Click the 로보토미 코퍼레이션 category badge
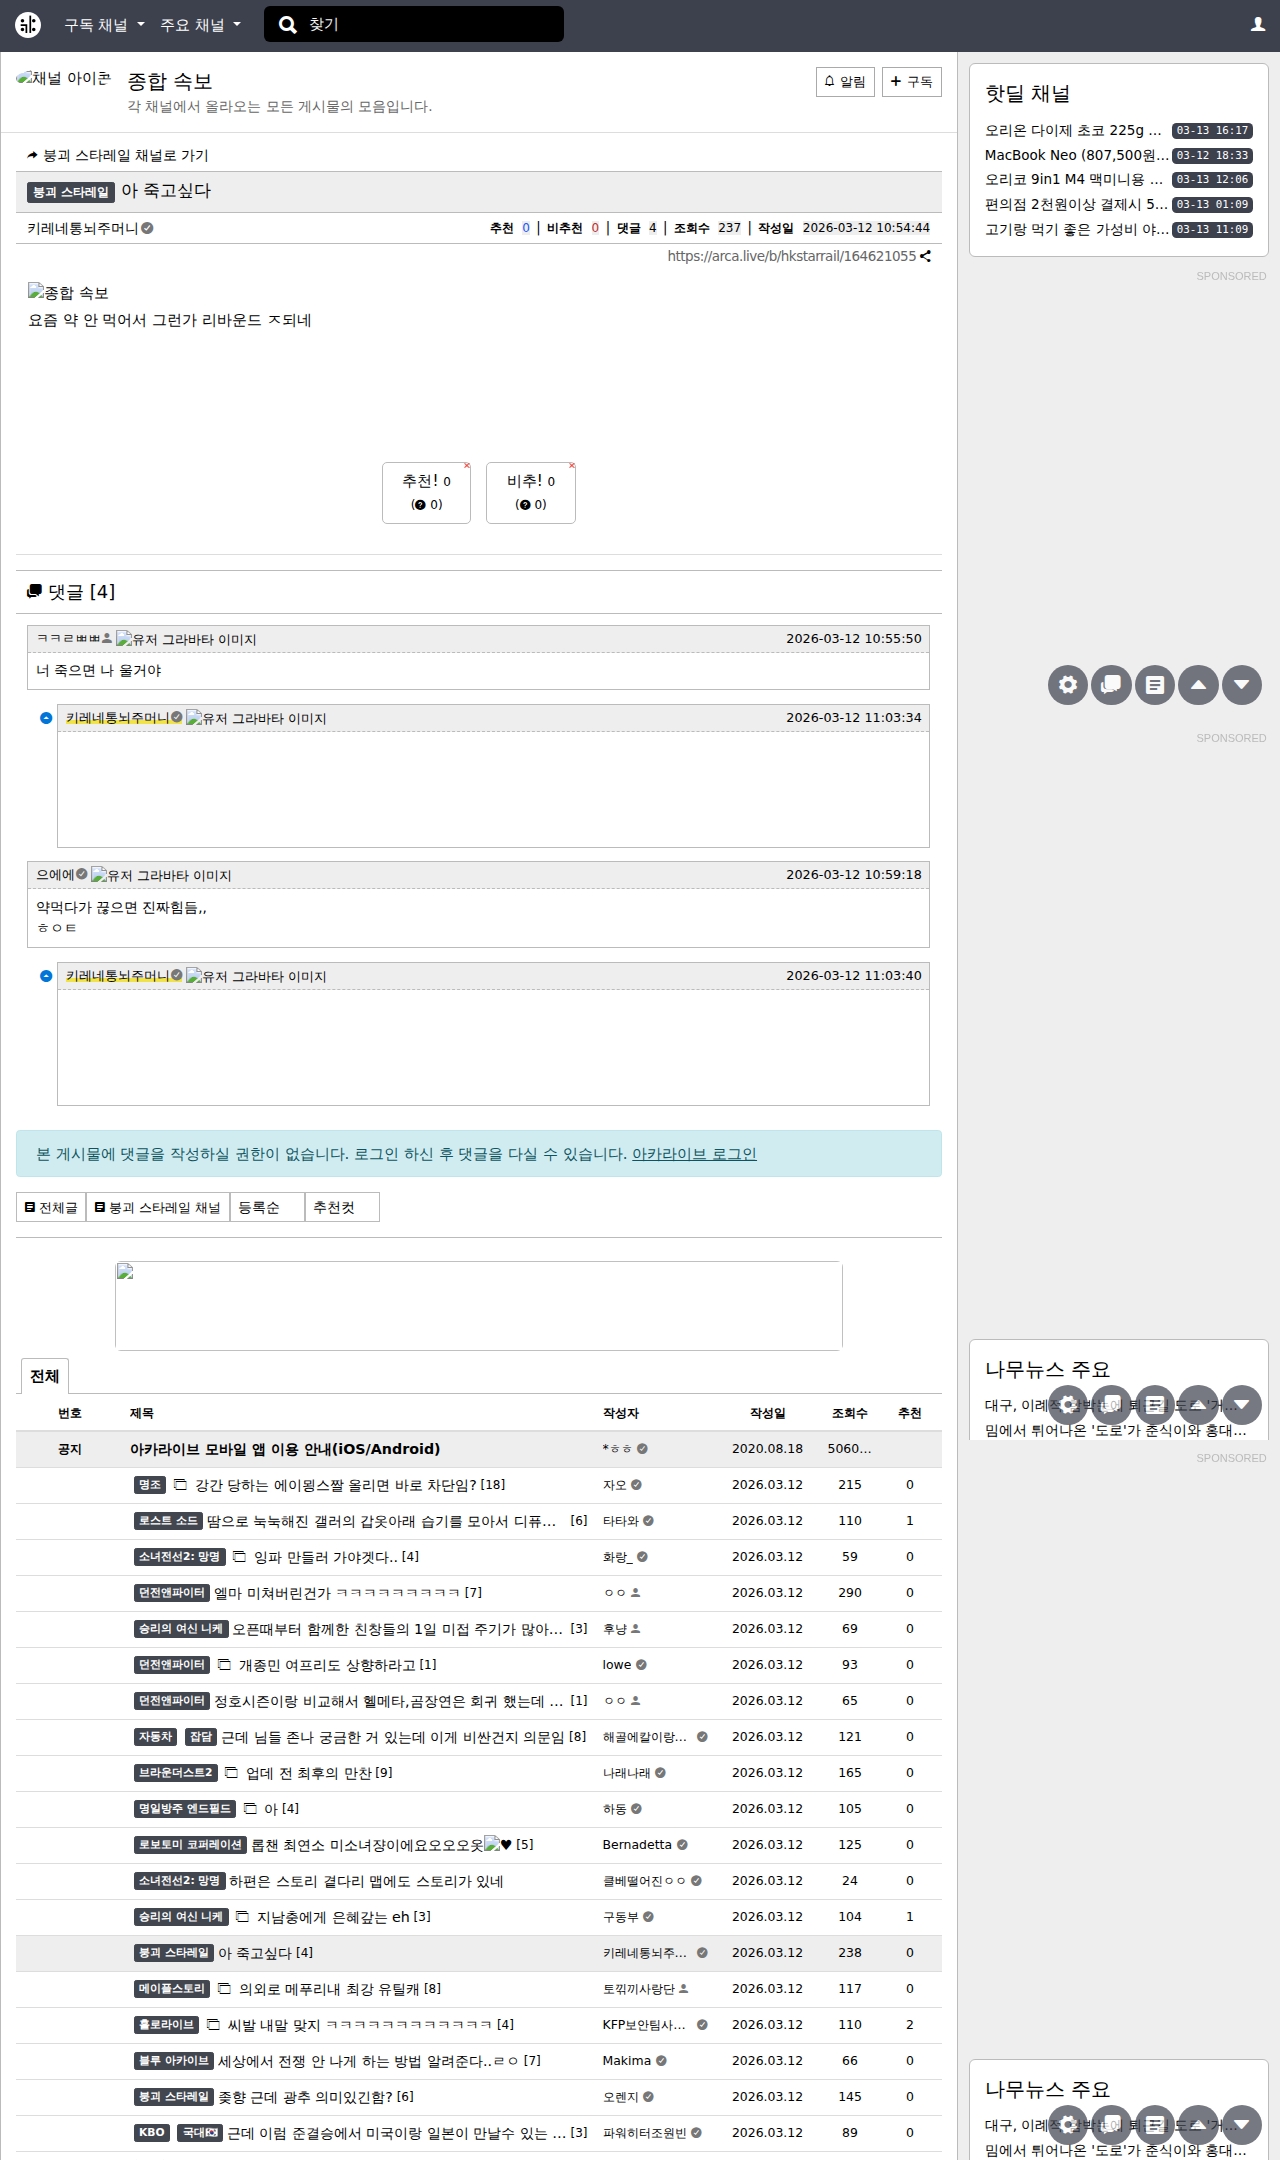 point(190,1845)
